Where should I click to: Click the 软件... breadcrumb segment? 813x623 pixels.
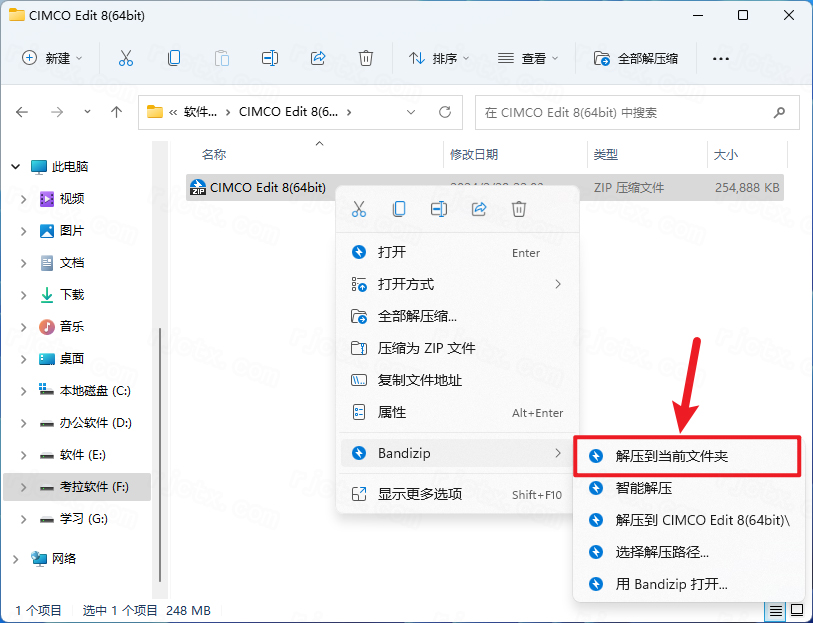(200, 112)
